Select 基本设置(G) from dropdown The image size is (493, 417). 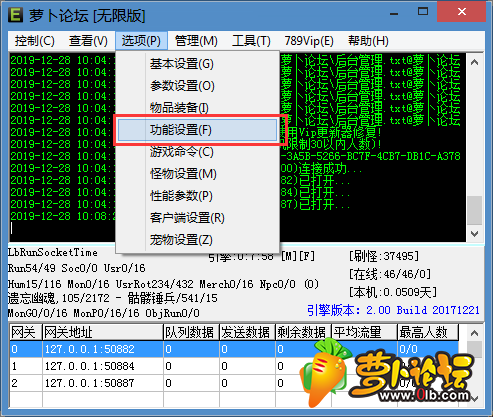coord(197,64)
